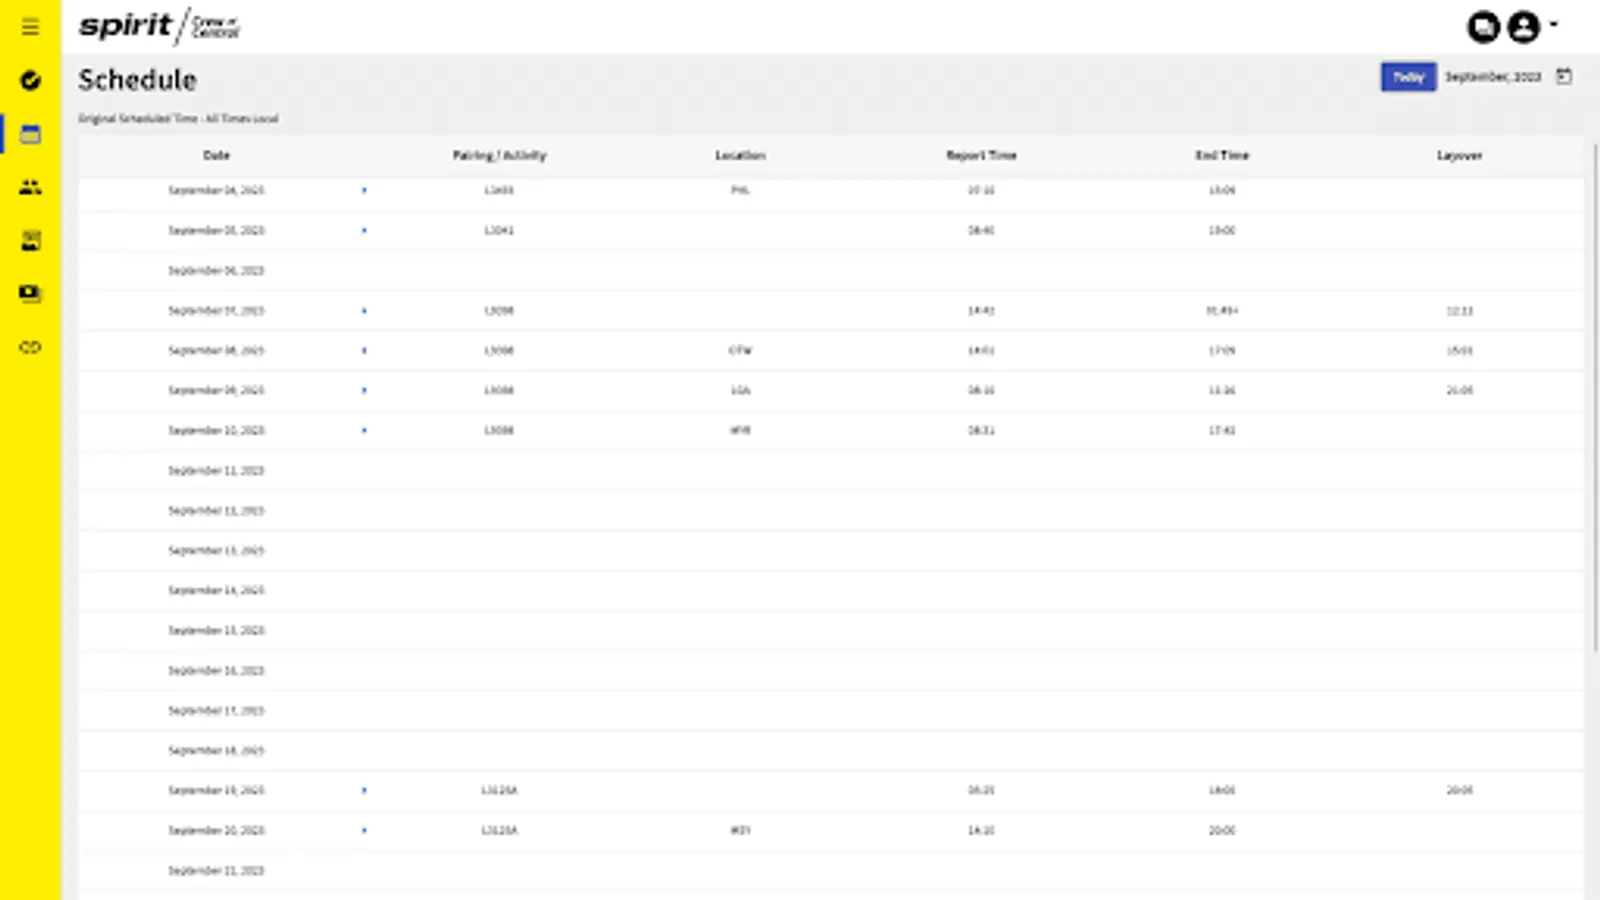Open the calendar date picker icon
The image size is (1600, 900).
pyautogui.click(x=1565, y=76)
